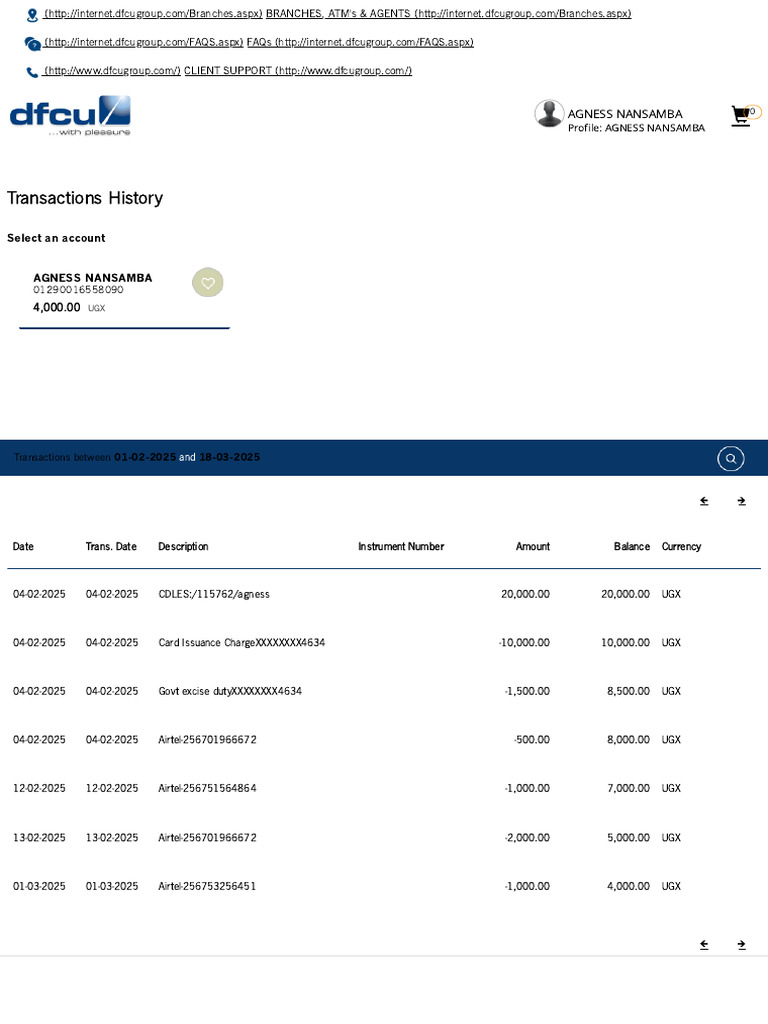Click the www.dfcugroup.com URL link at the start
The width and height of the screenshot is (768, 1024).
[112, 71]
